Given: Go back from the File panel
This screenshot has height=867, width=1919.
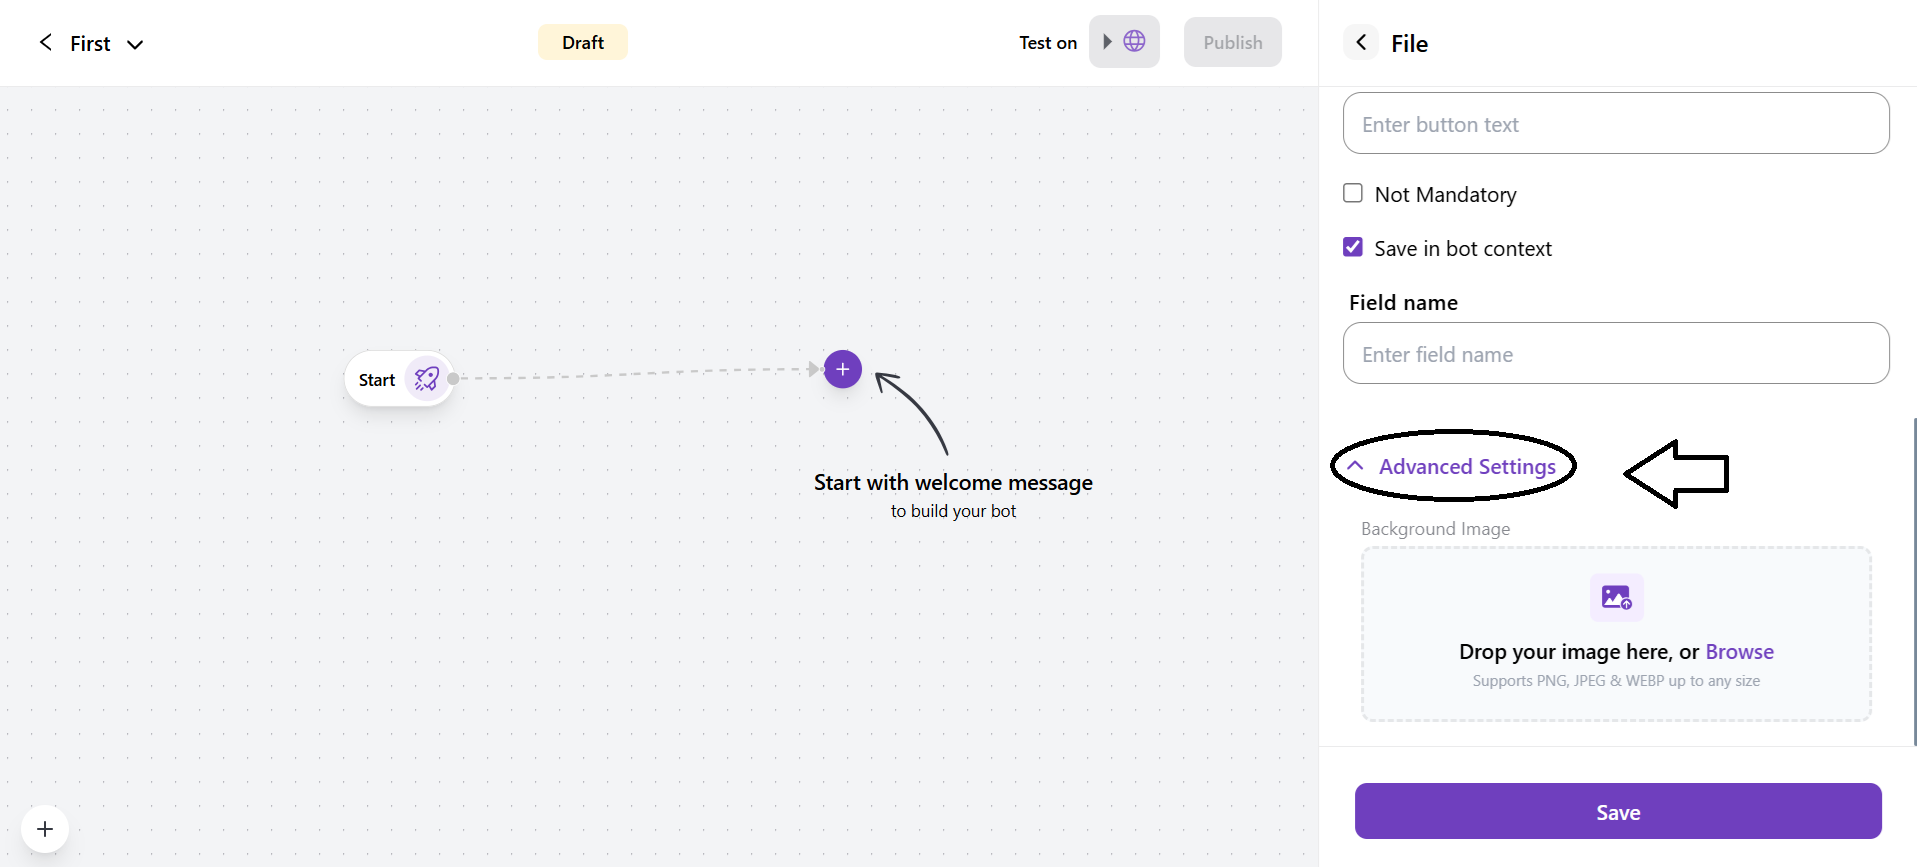Looking at the screenshot, I should pos(1360,42).
